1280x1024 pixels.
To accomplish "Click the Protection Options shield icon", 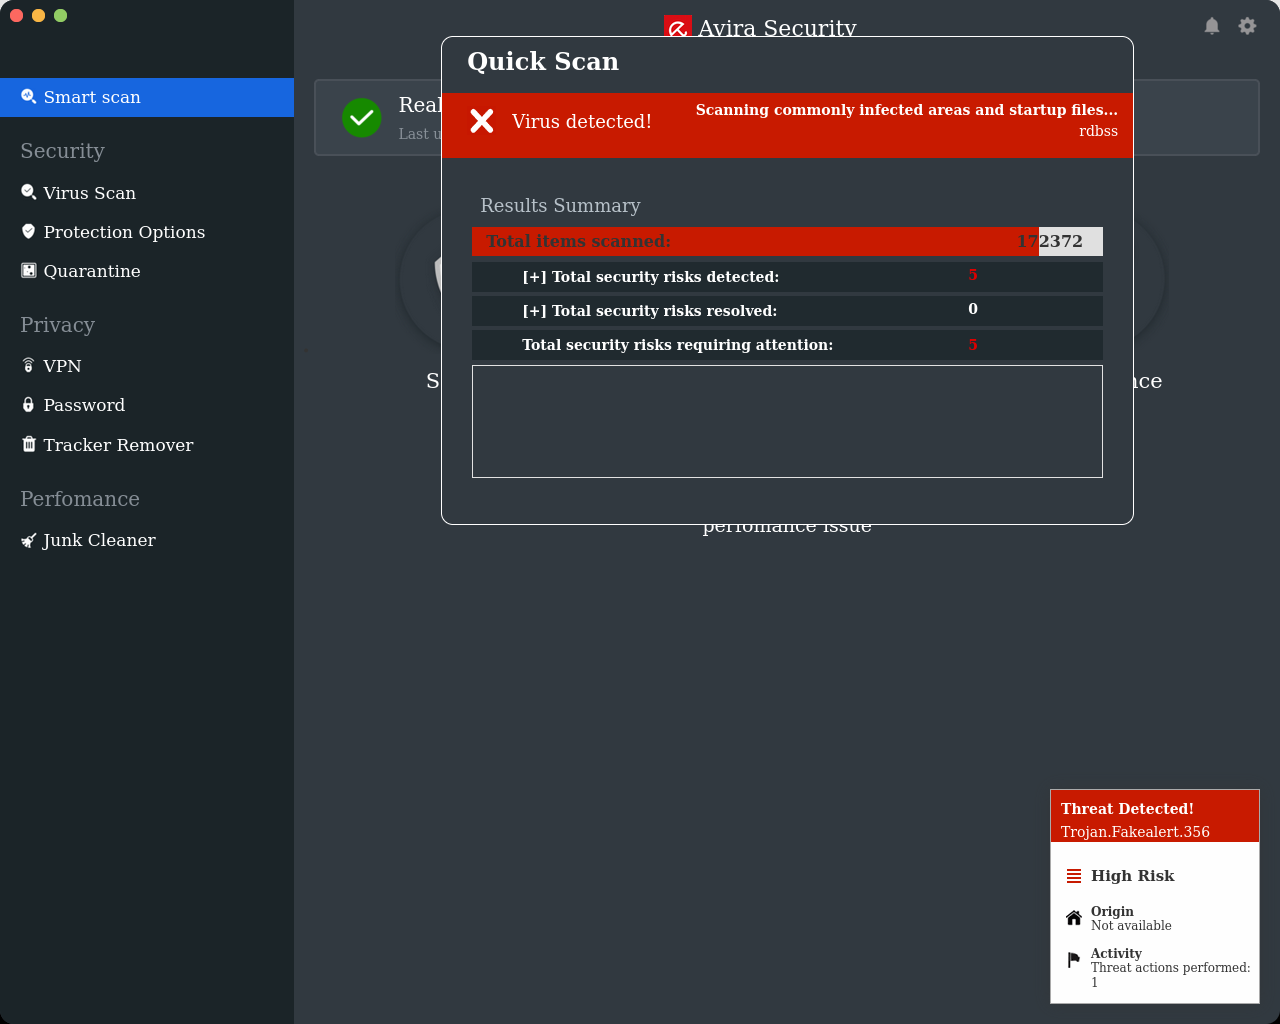I will tap(29, 231).
